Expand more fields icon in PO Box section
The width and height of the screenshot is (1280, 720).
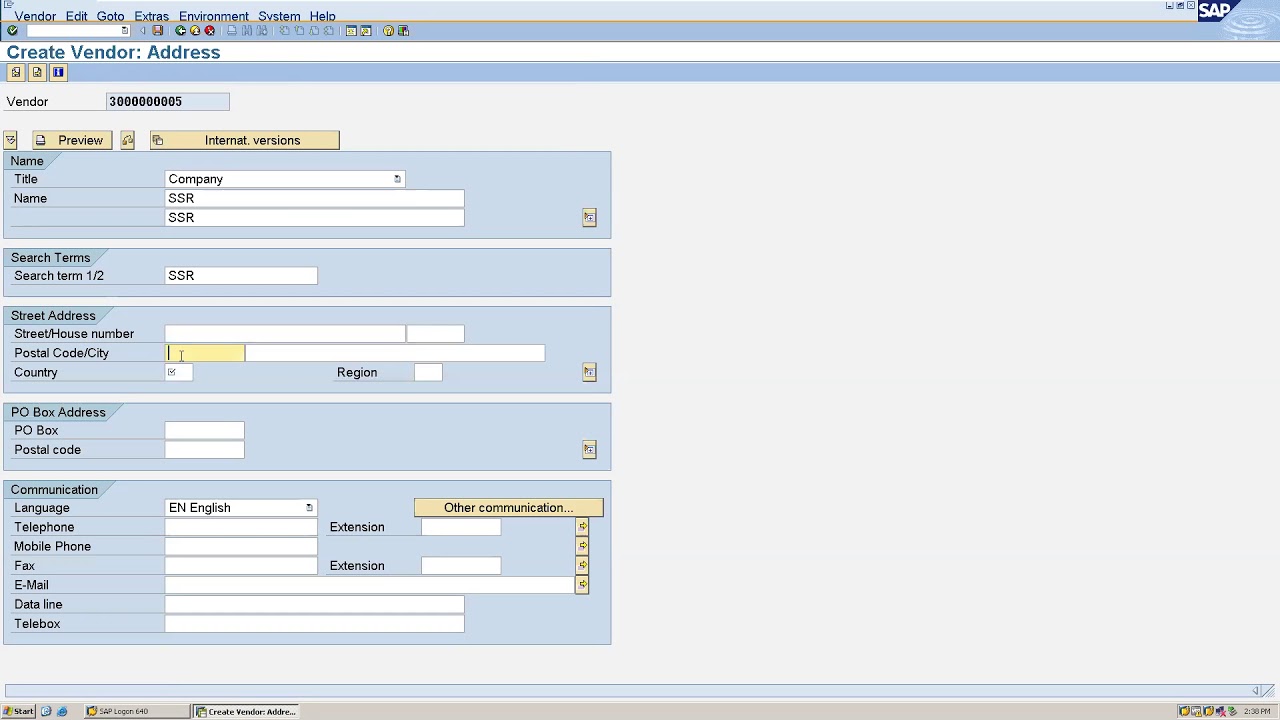click(590, 450)
